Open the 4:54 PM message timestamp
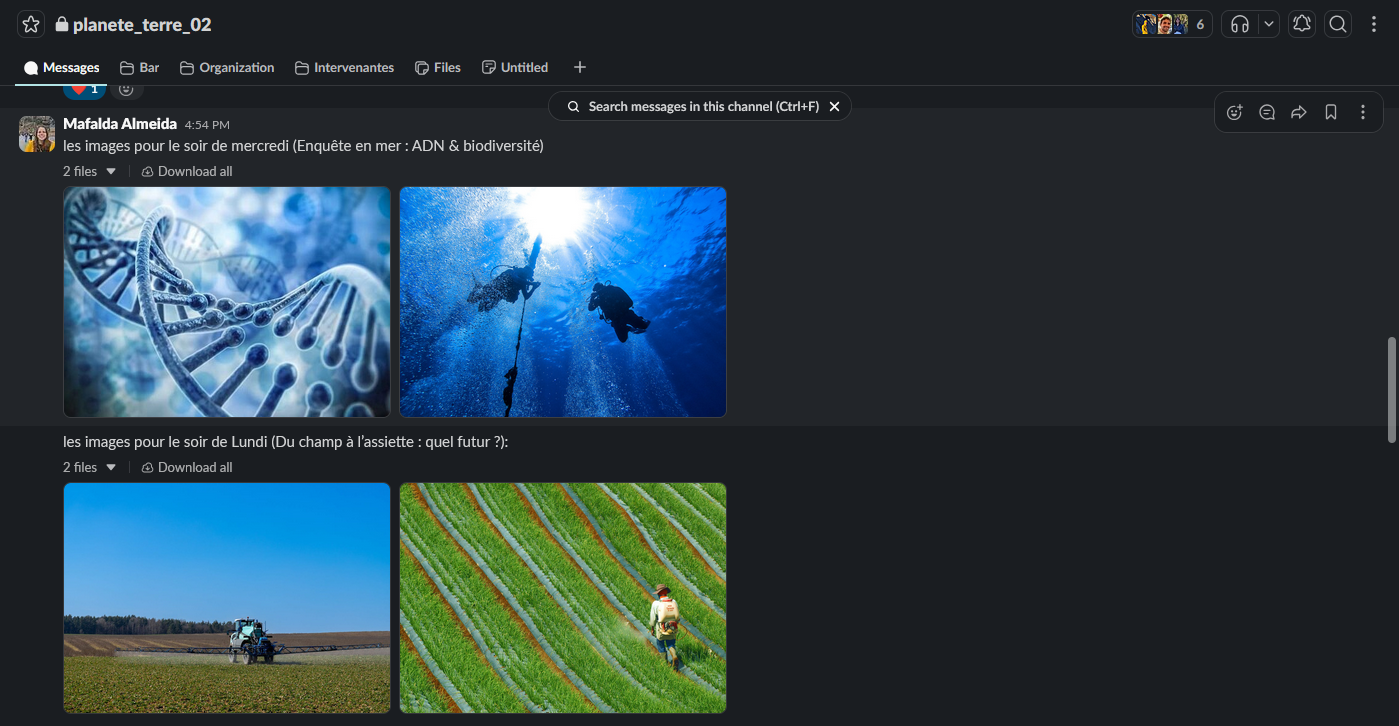 [x=207, y=125]
